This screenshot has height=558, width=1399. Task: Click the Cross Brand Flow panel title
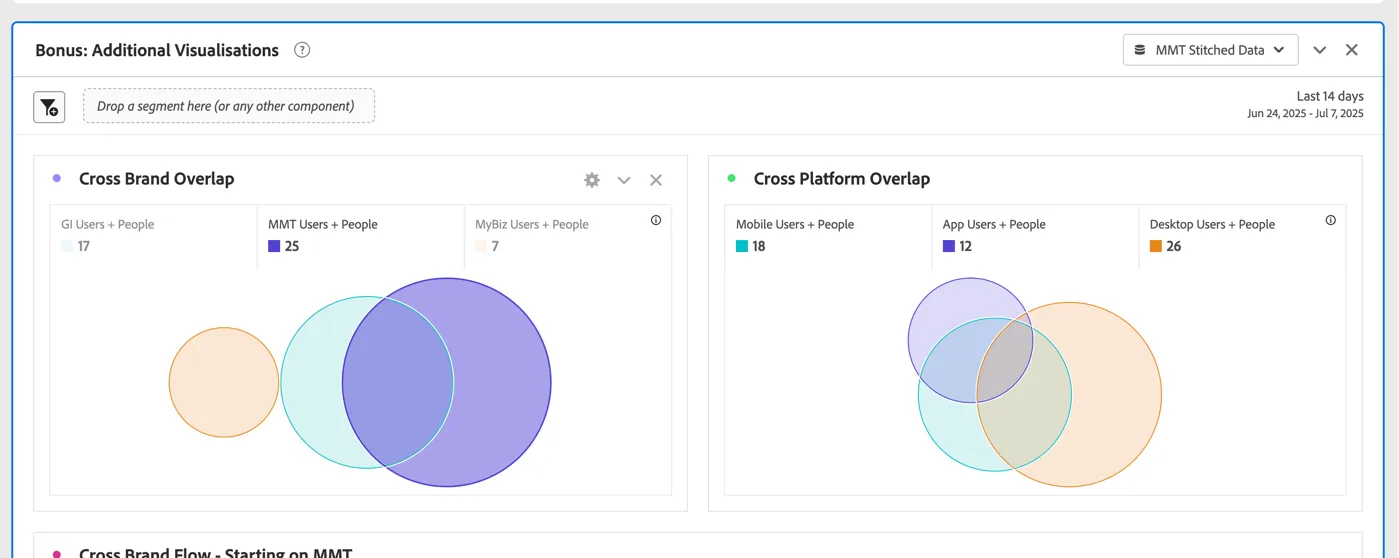[x=216, y=552]
